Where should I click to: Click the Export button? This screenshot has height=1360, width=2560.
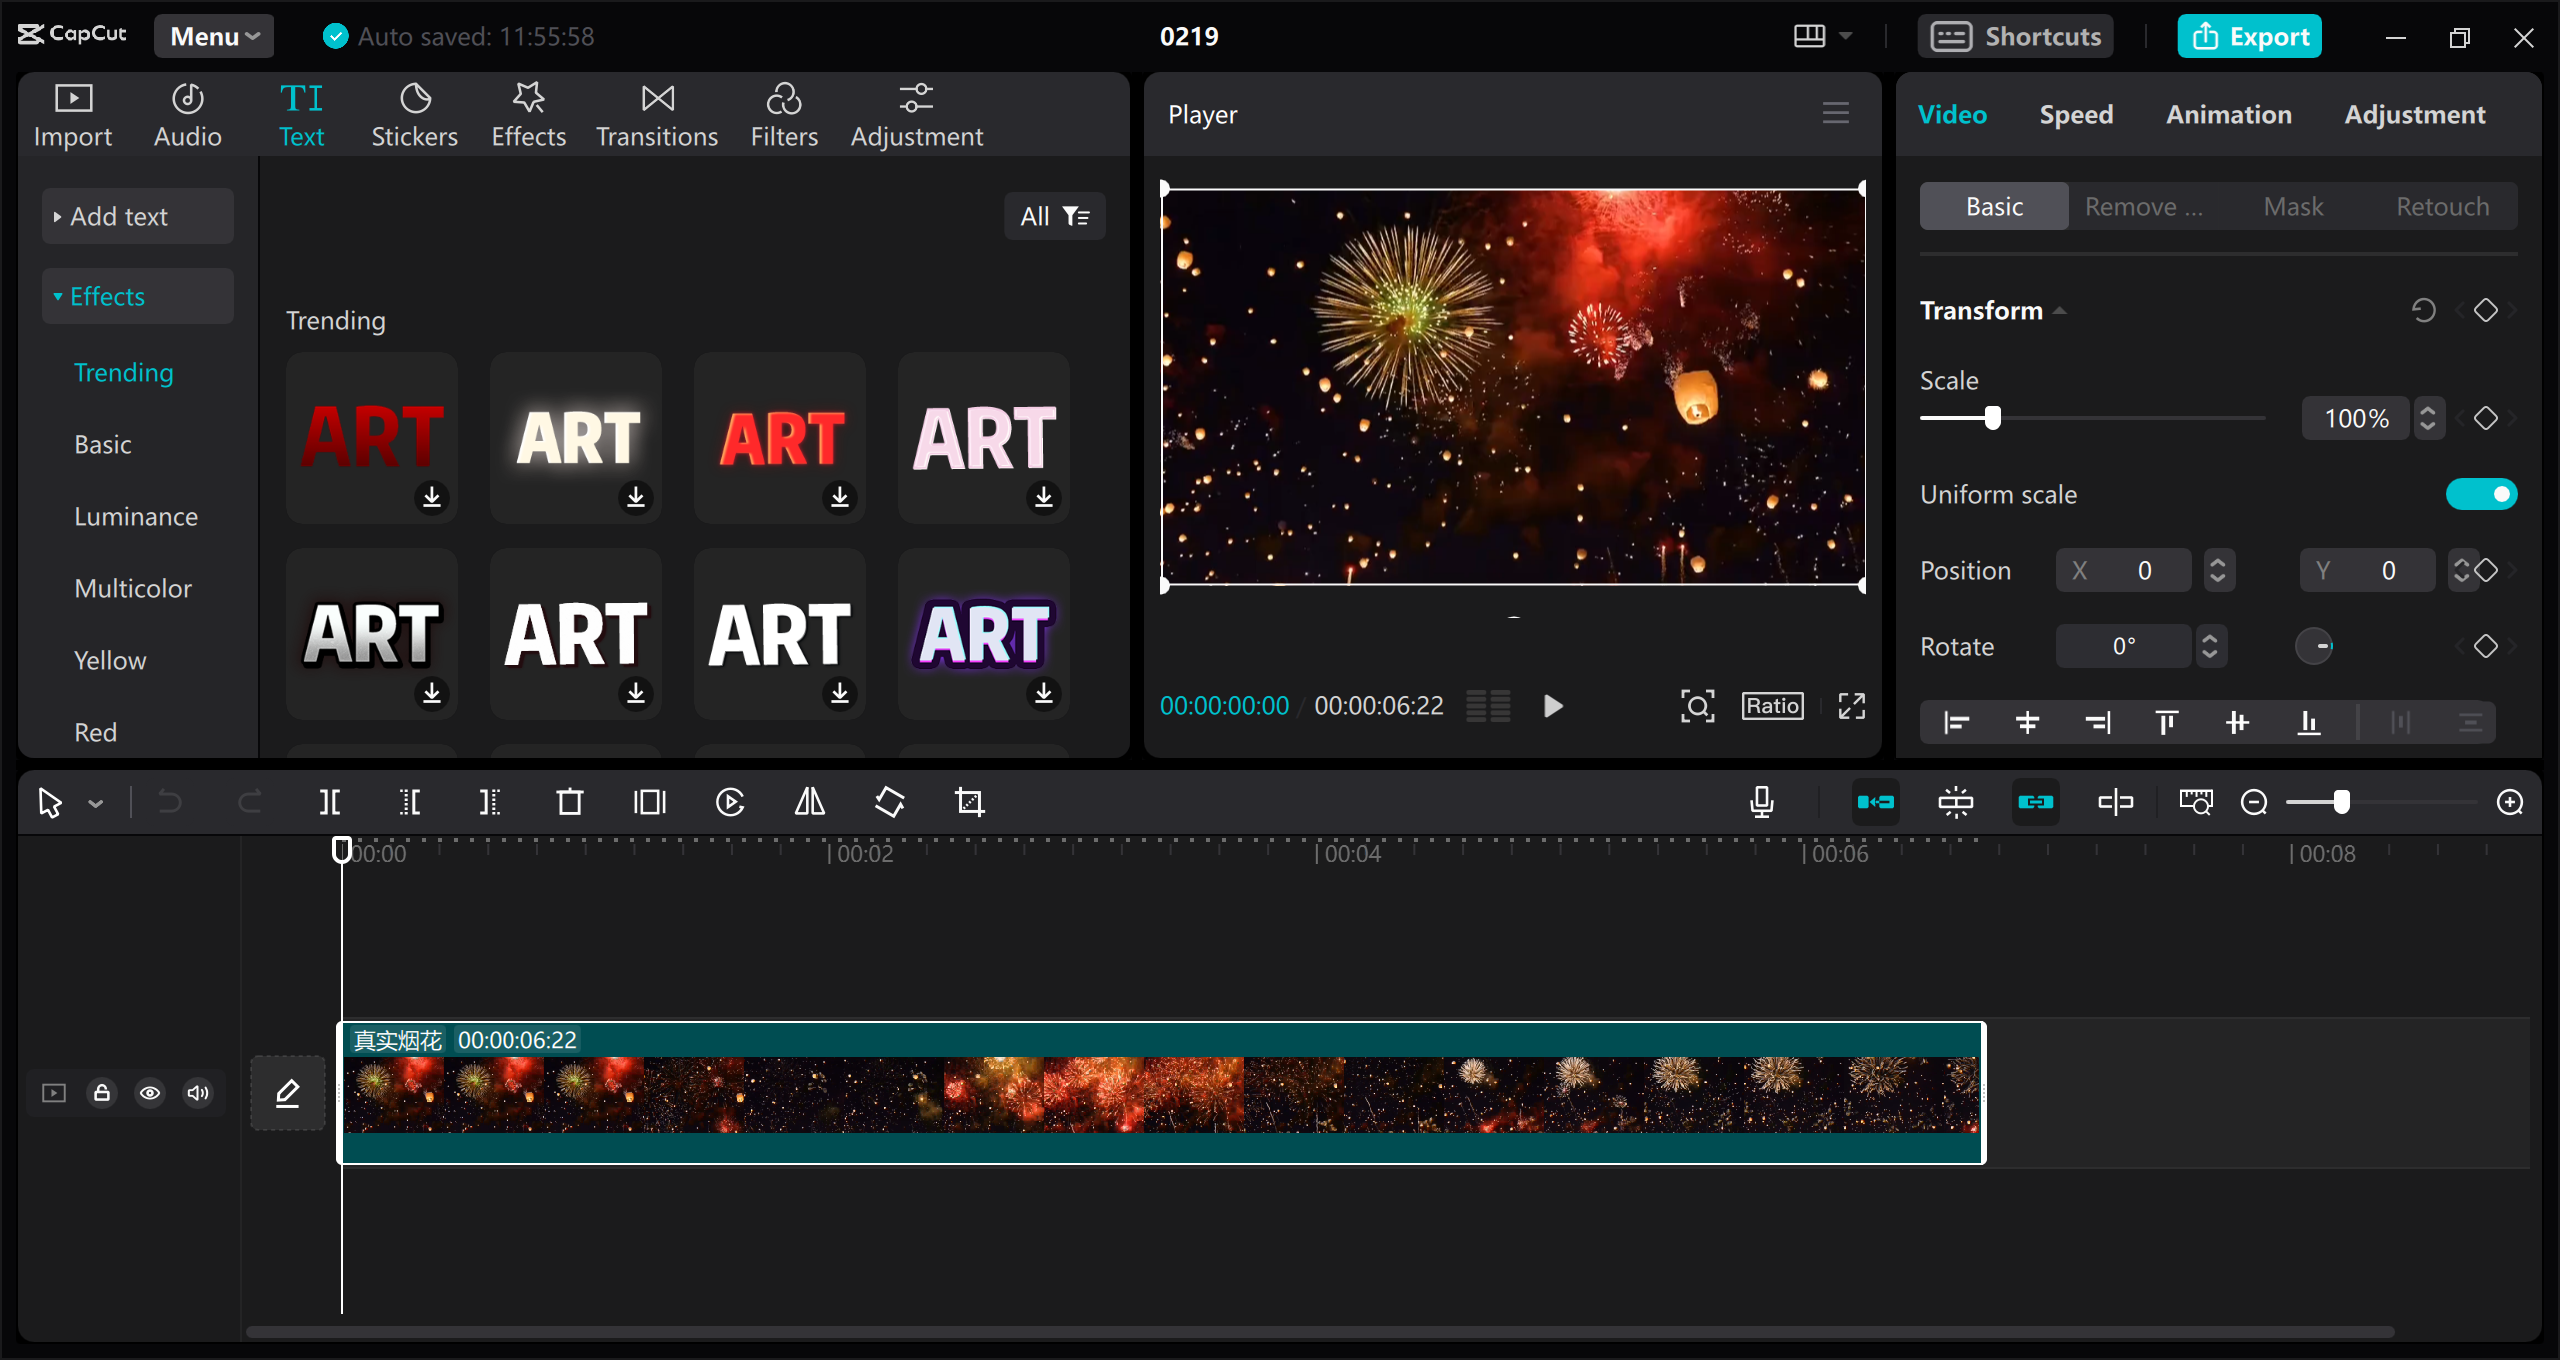tap(2249, 36)
